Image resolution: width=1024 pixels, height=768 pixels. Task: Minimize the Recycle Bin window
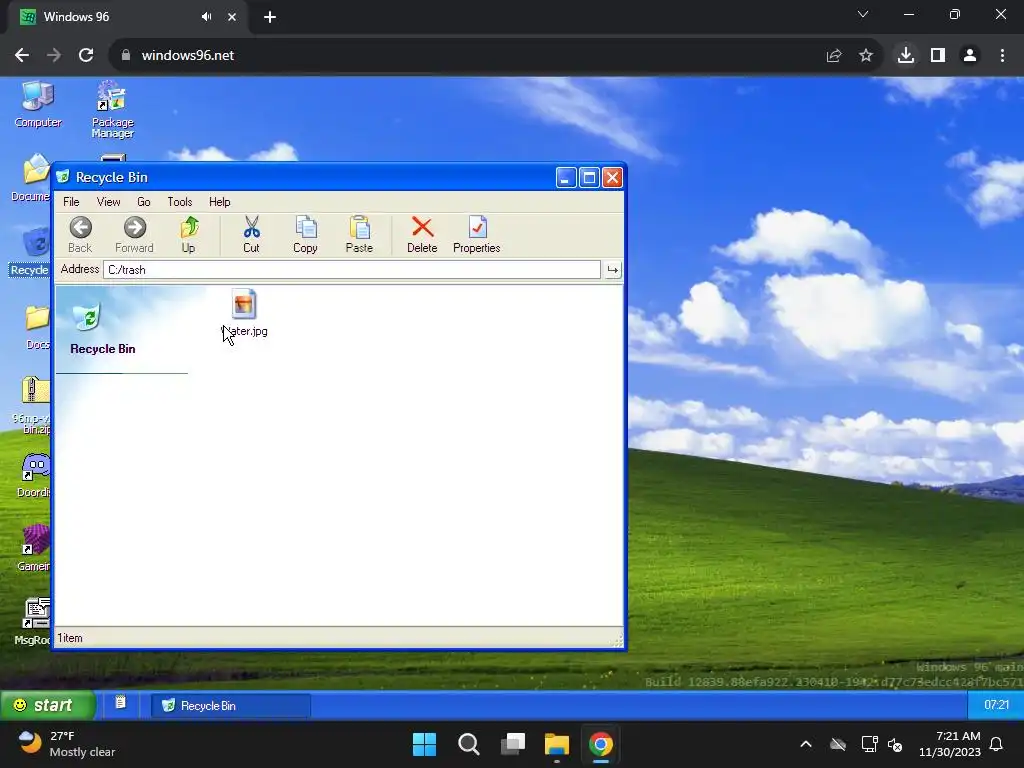tap(566, 178)
